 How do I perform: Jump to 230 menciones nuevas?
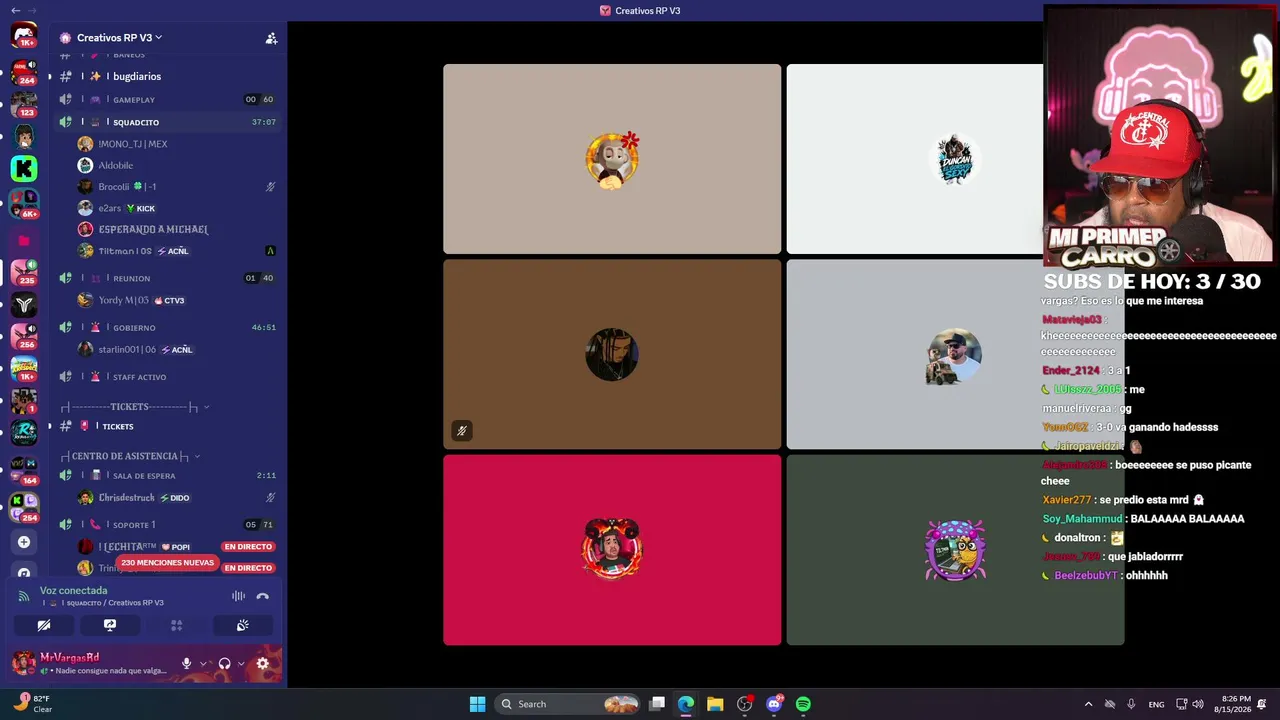167,563
